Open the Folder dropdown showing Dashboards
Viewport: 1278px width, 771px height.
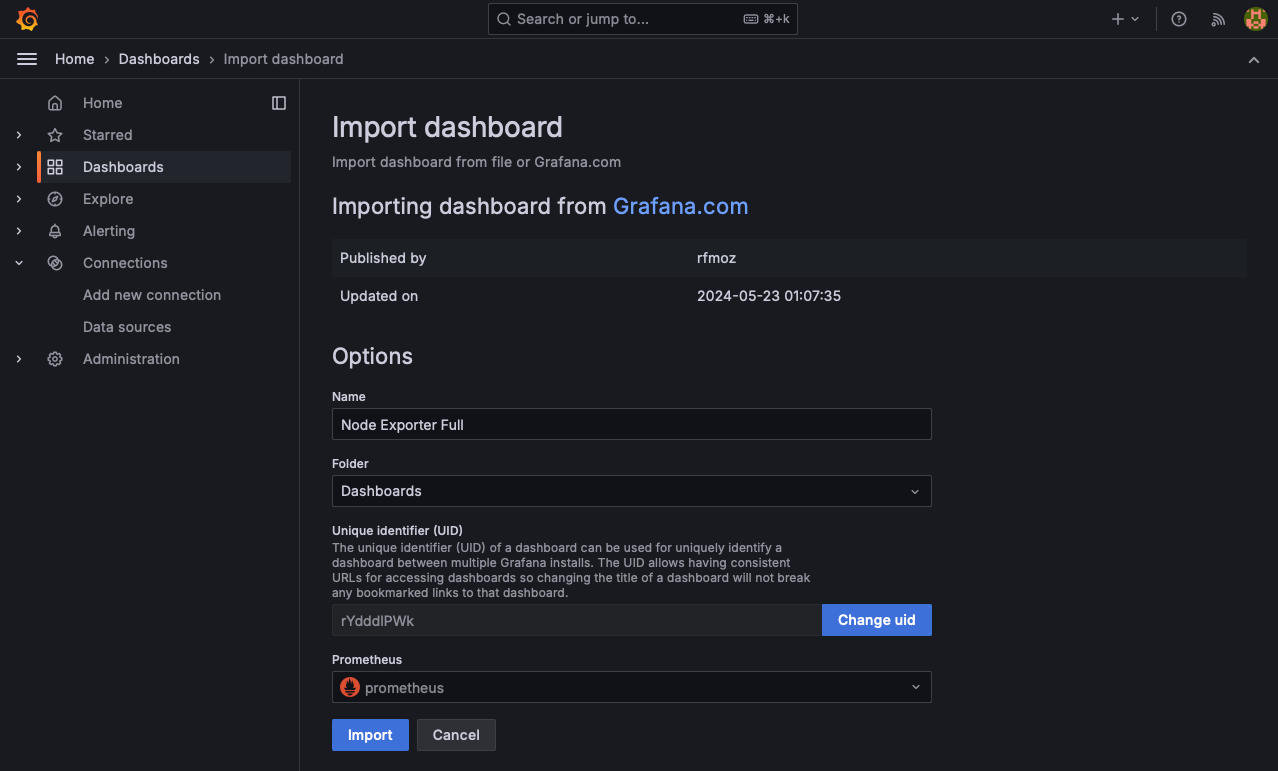(x=631, y=491)
